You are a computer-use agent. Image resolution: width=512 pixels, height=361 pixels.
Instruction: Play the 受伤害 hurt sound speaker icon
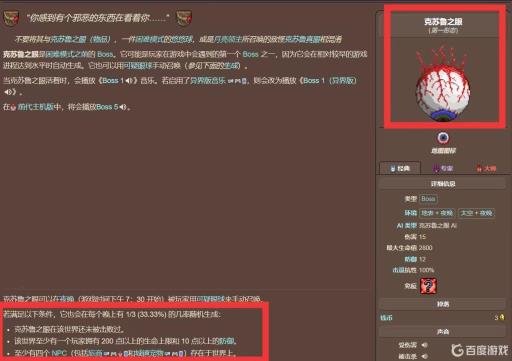[424, 345]
